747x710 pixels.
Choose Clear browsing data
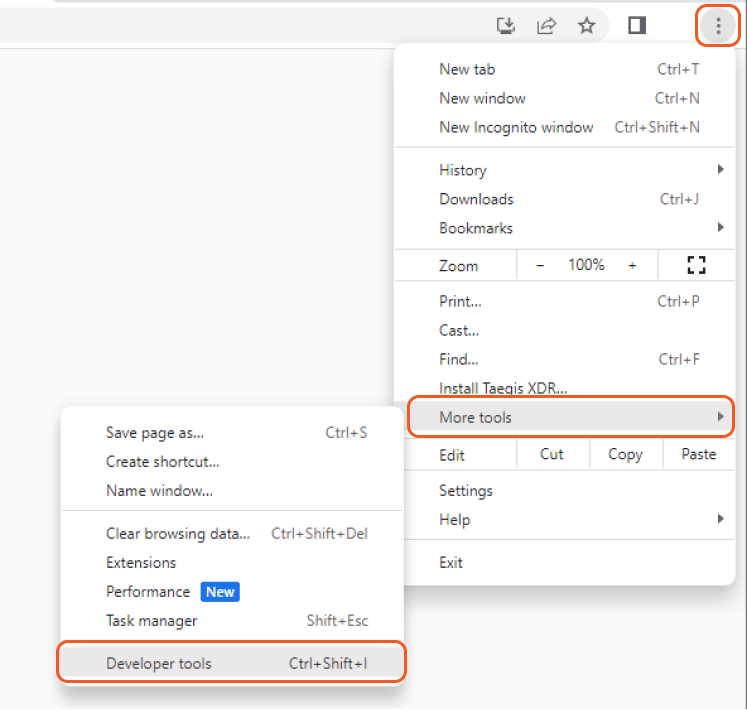coord(232,533)
